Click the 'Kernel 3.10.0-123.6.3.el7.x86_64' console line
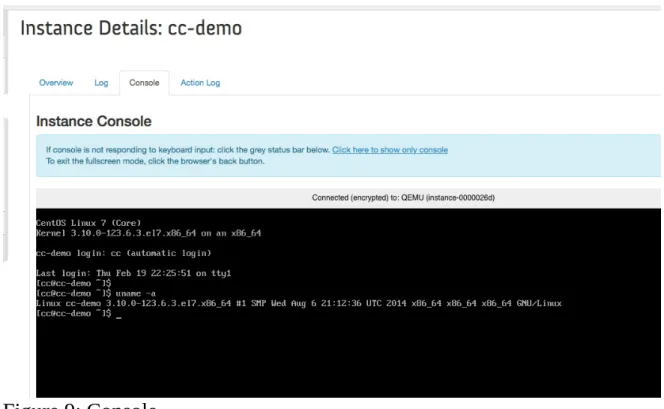The height and width of the screenshot is (409, 664). click(149, 233)
